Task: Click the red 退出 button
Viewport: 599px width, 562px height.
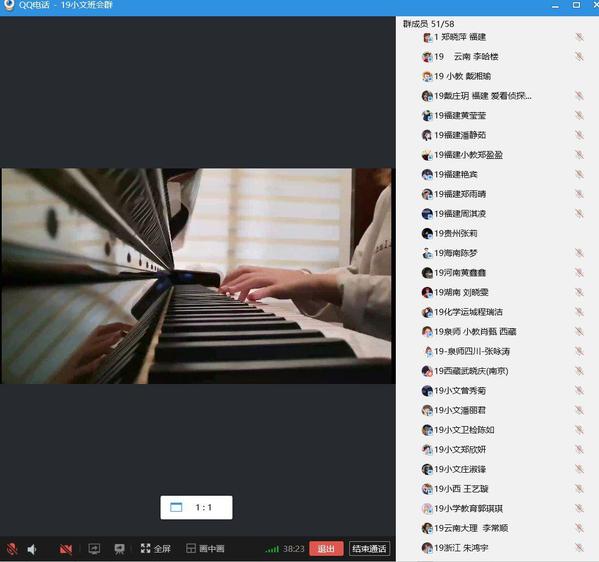Action: coord(326,549)
